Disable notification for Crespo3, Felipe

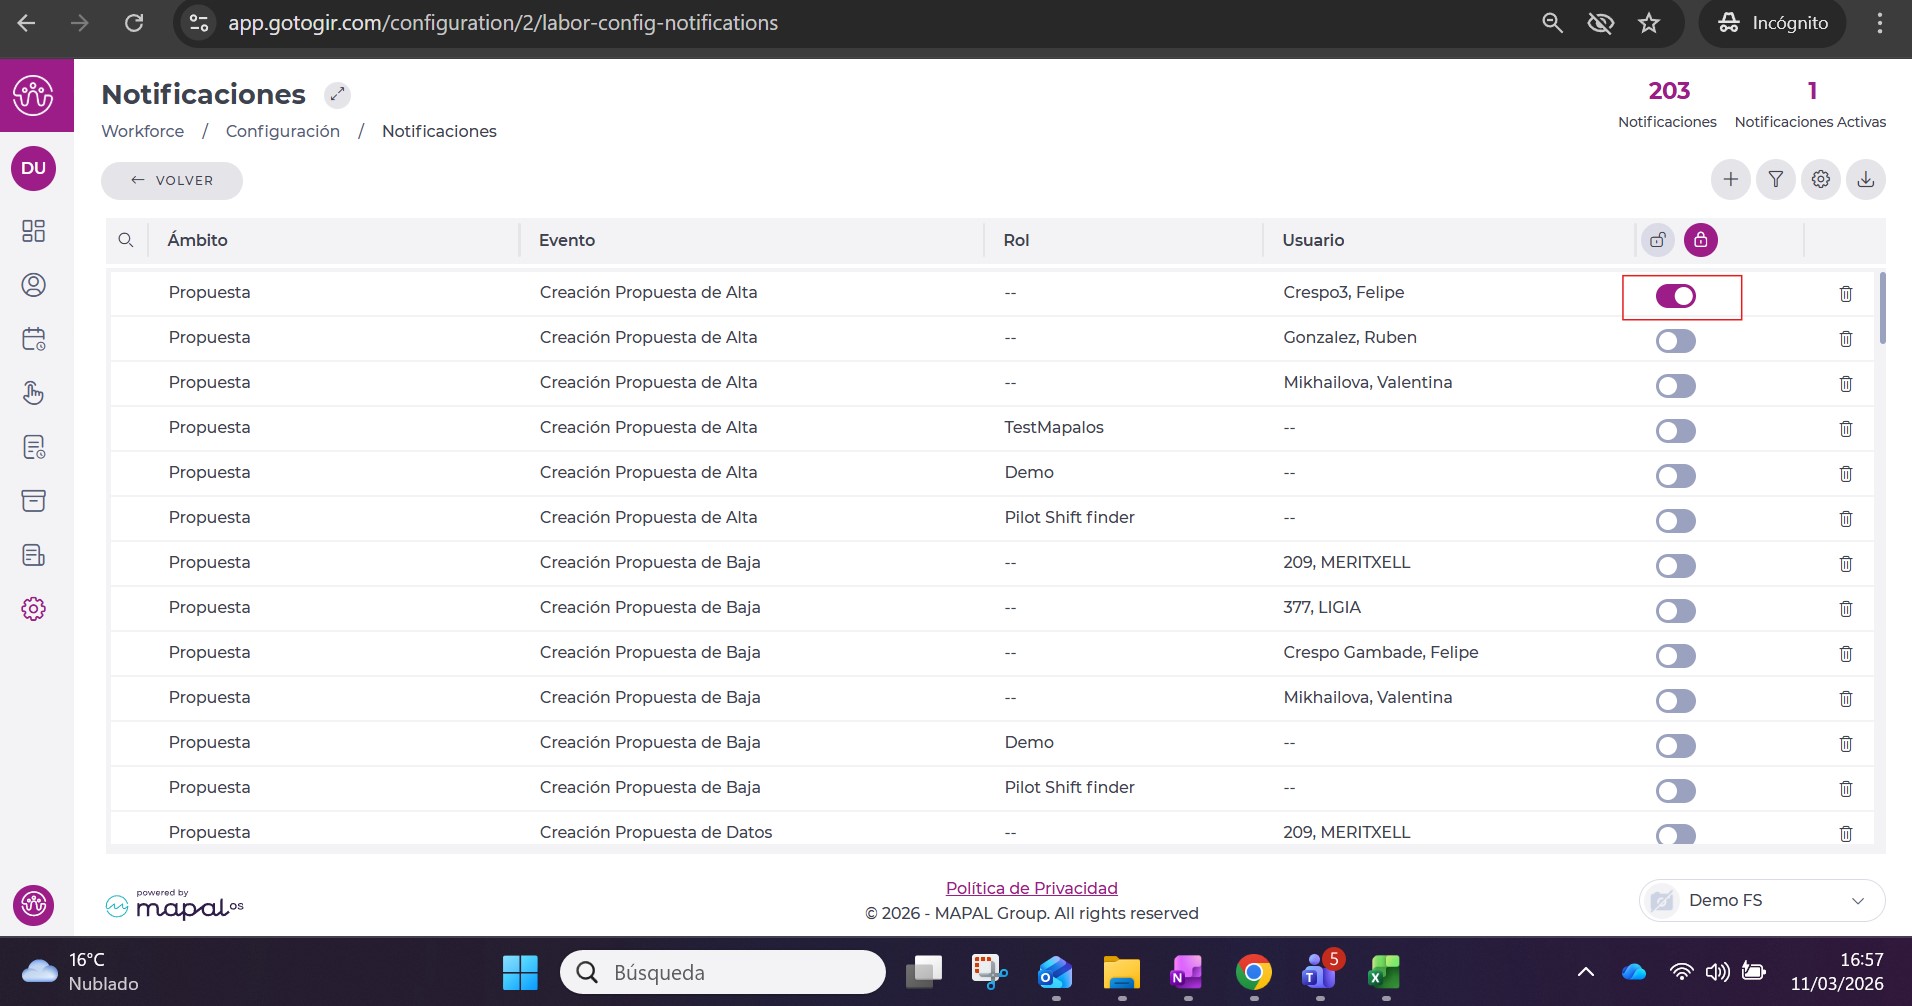pos(1675,296)
